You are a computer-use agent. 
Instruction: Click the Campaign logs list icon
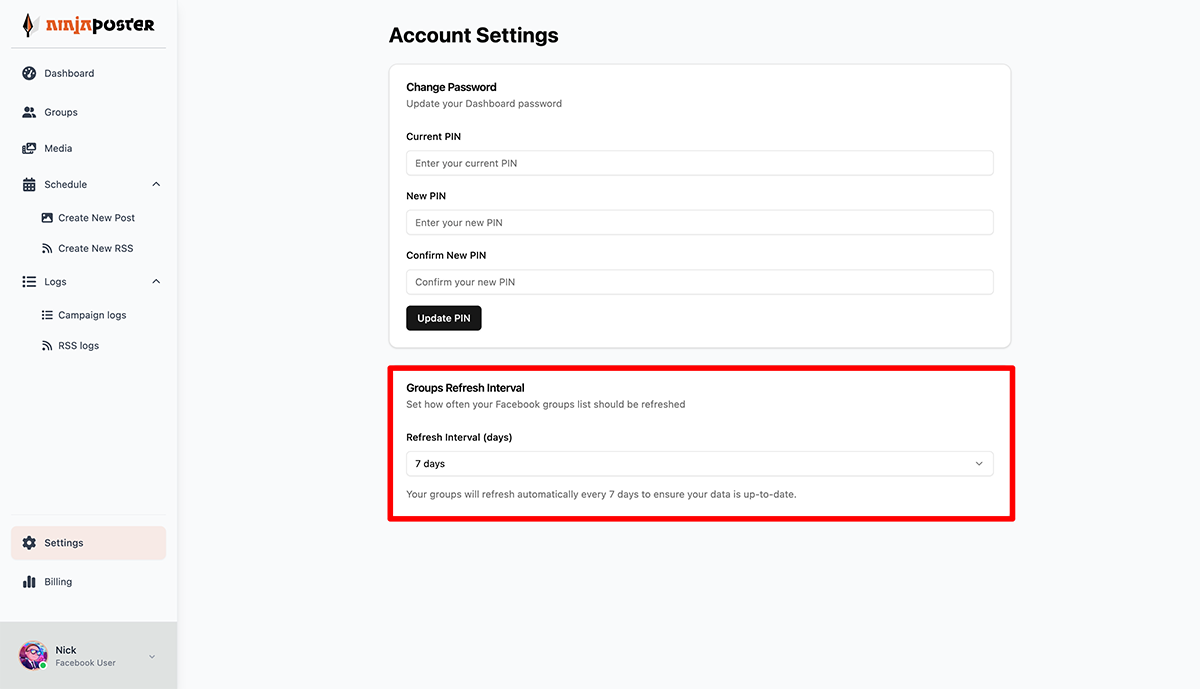click(x=47, y=315)
